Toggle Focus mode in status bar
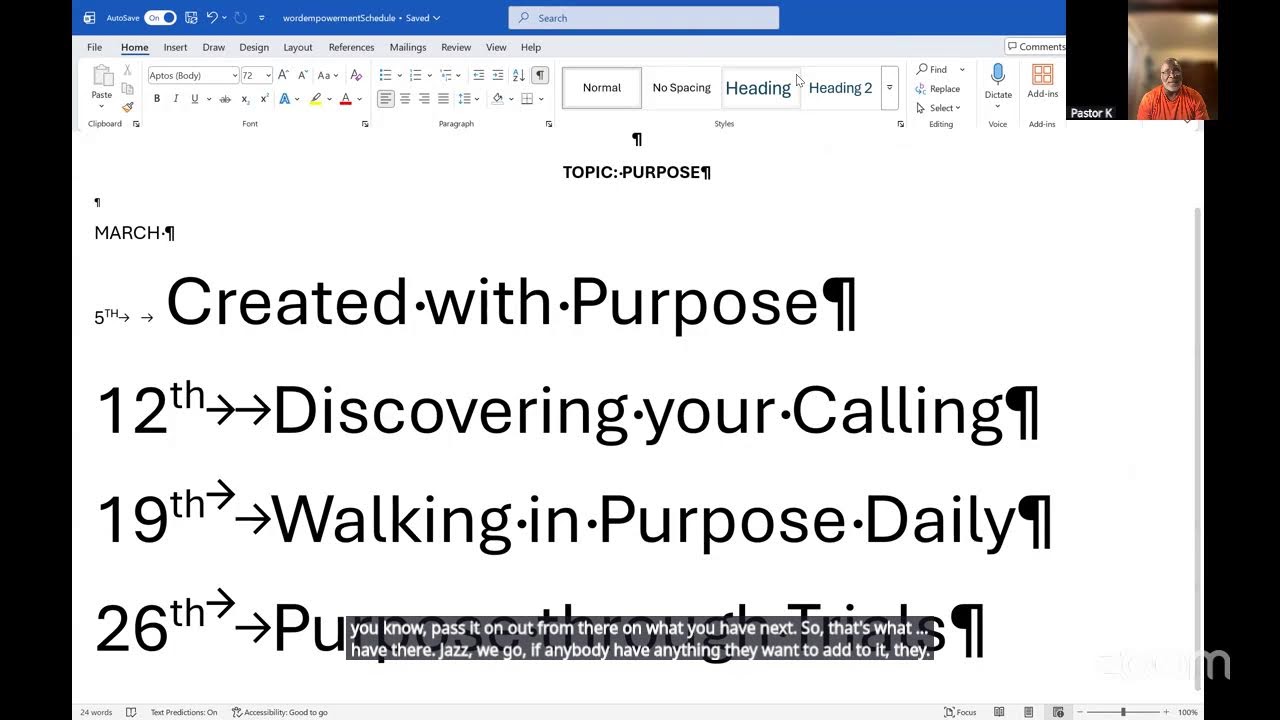The image size is (1280, 720). click(960, 712)
